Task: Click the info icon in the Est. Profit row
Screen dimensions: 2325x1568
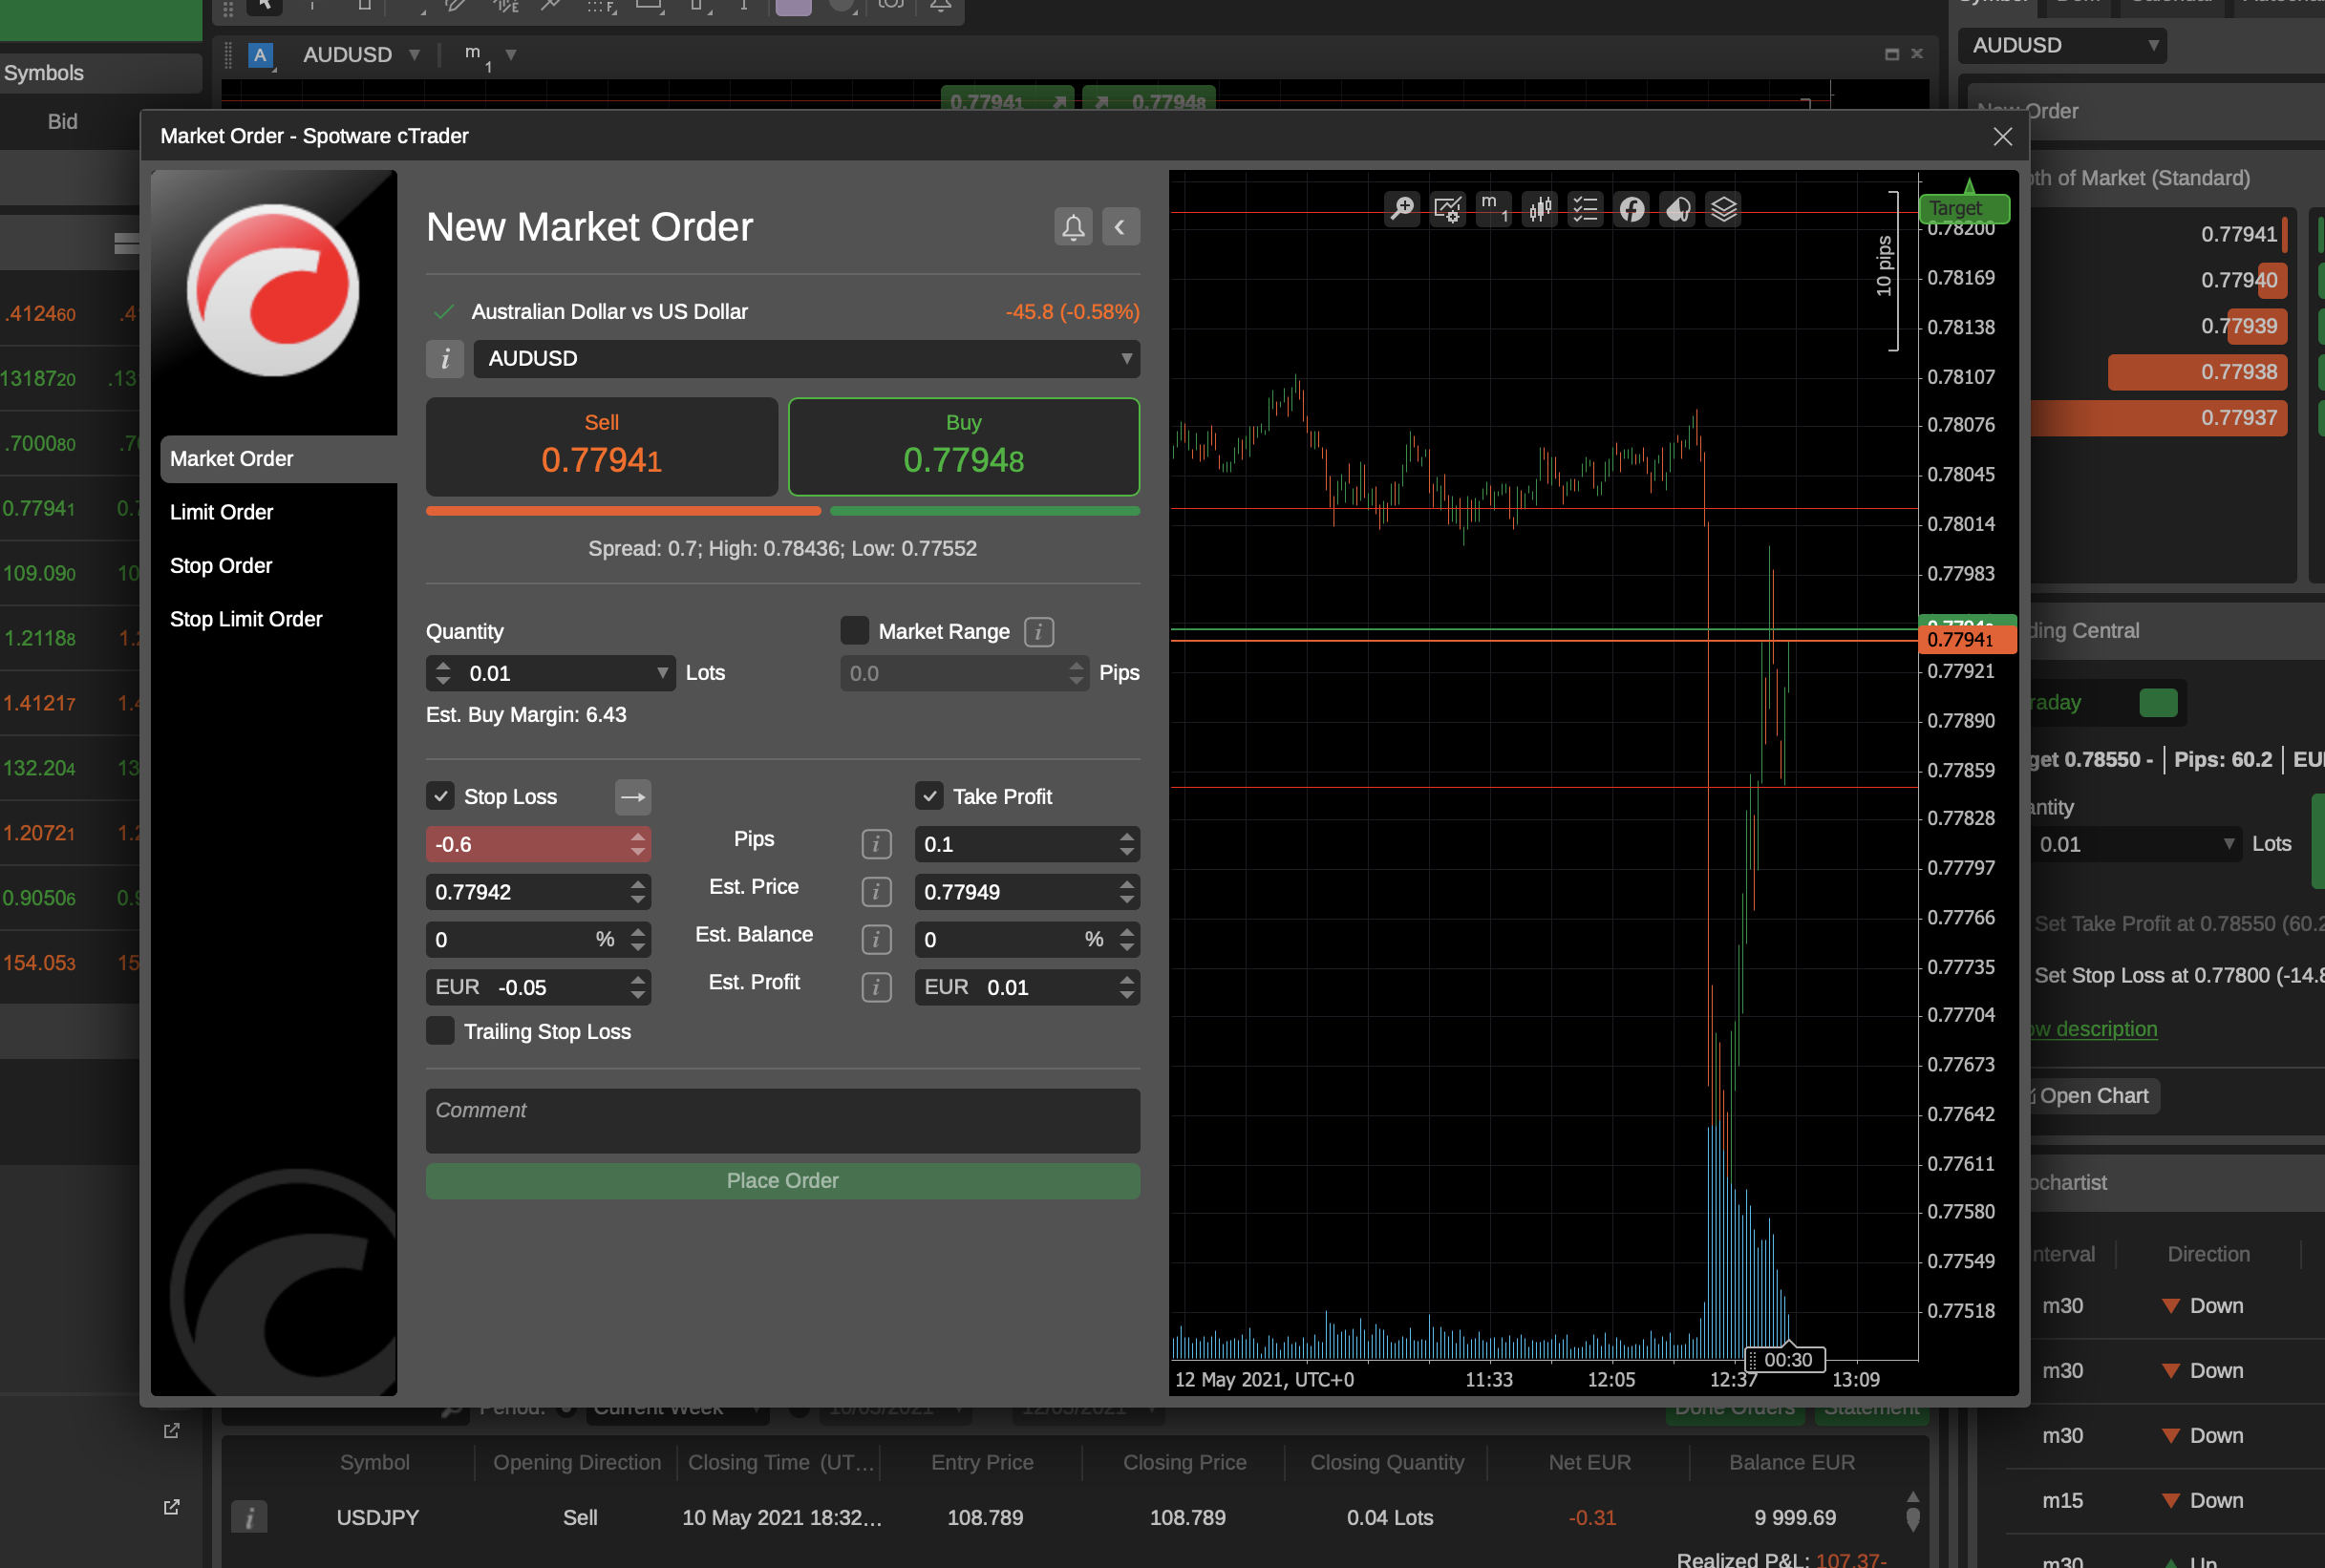Action: (x=877, y=988)
